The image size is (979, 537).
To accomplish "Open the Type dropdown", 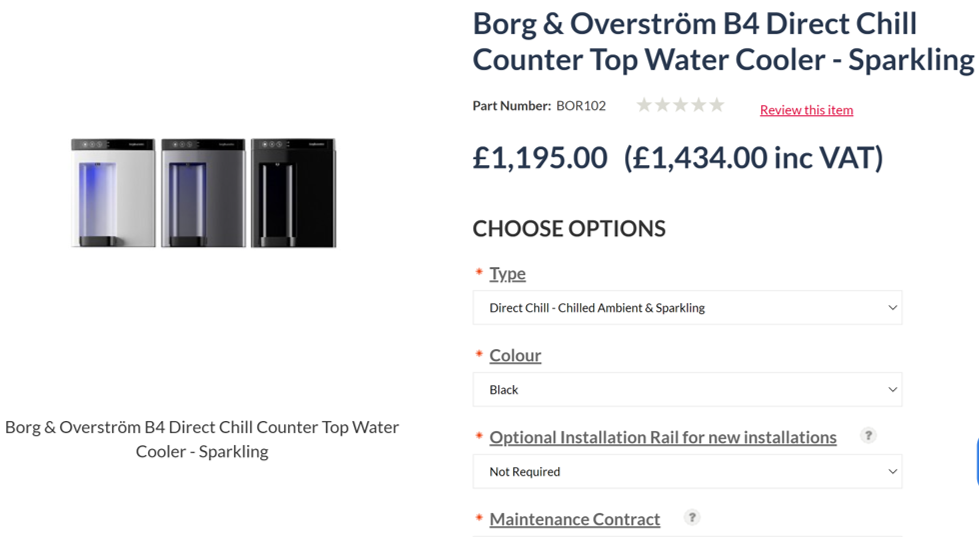I will tap(687, 307).
